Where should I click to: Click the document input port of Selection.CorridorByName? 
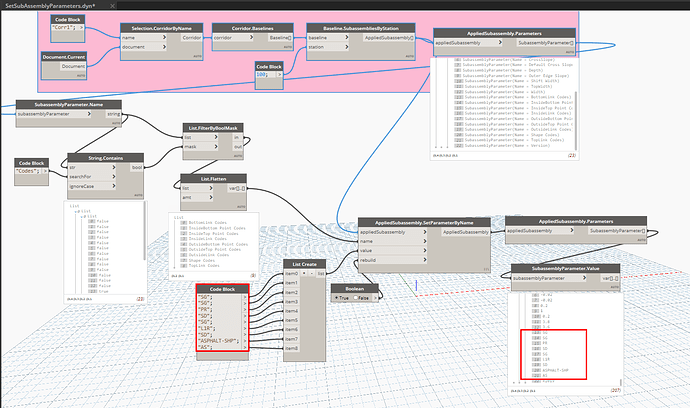click(x=144, y=47)
